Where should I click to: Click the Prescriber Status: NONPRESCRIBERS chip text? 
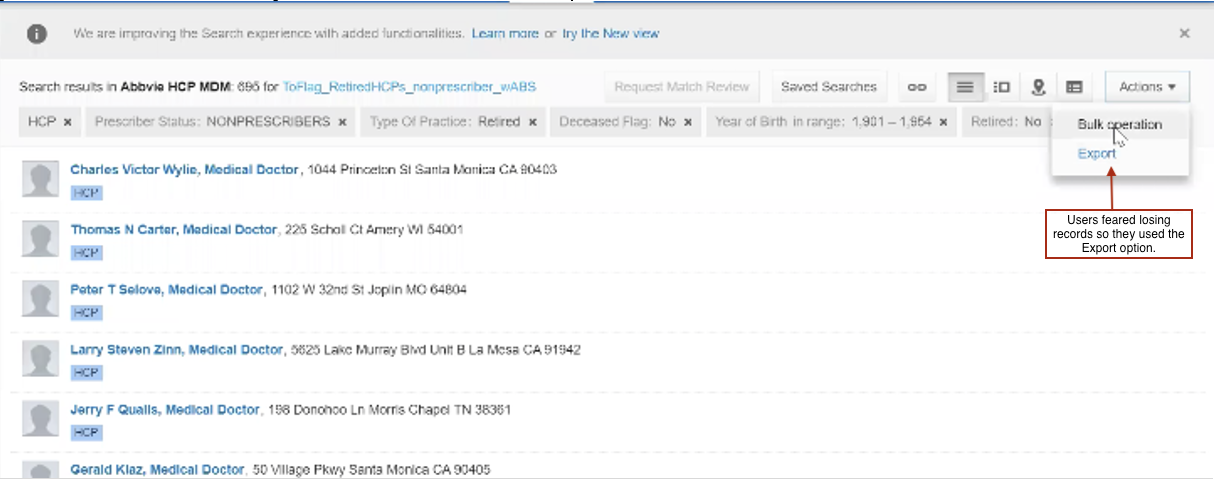click(213, 122)
